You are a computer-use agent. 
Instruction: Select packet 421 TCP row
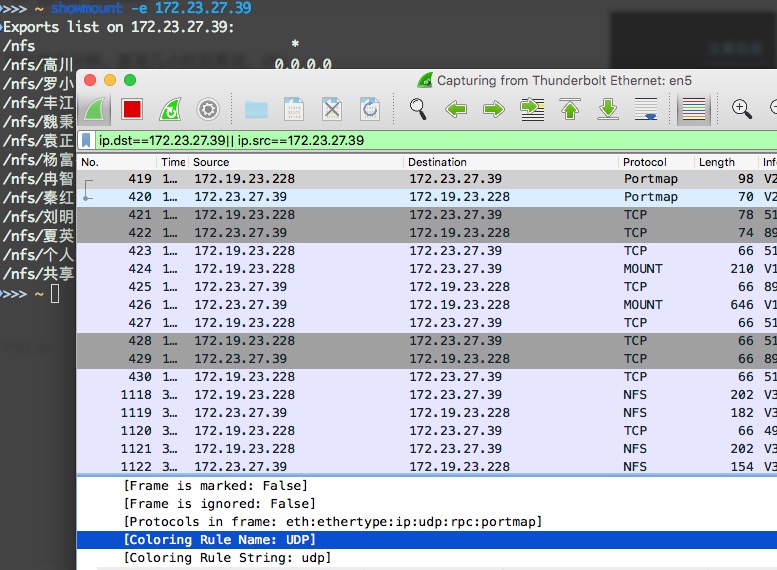click(427, 215)
